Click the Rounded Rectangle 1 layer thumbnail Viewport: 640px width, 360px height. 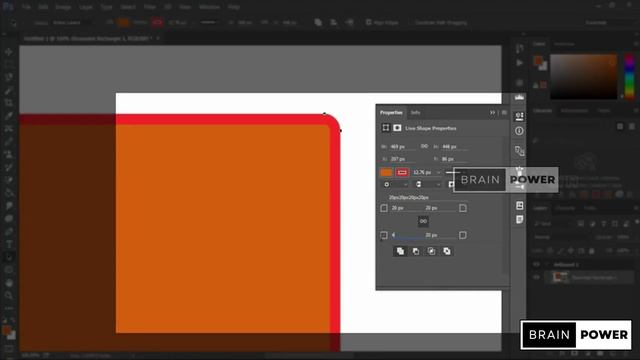coord(560,278)
